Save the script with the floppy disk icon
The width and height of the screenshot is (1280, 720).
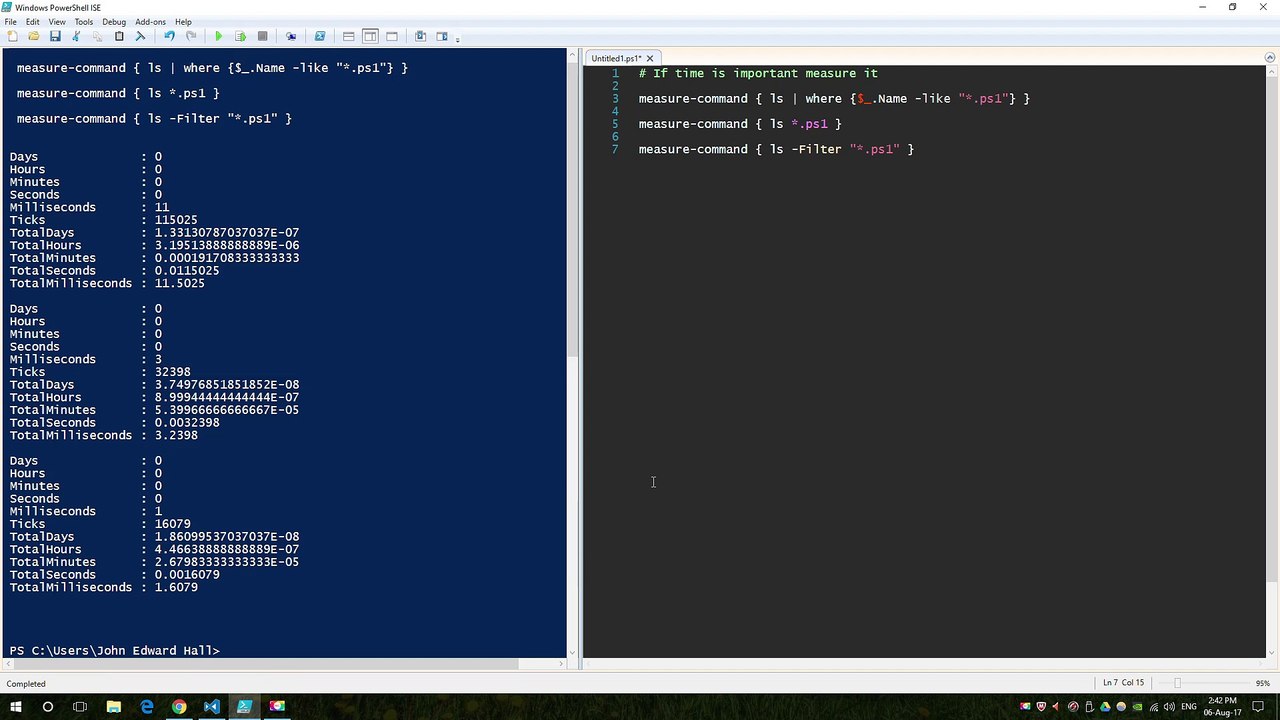[55, 36]
